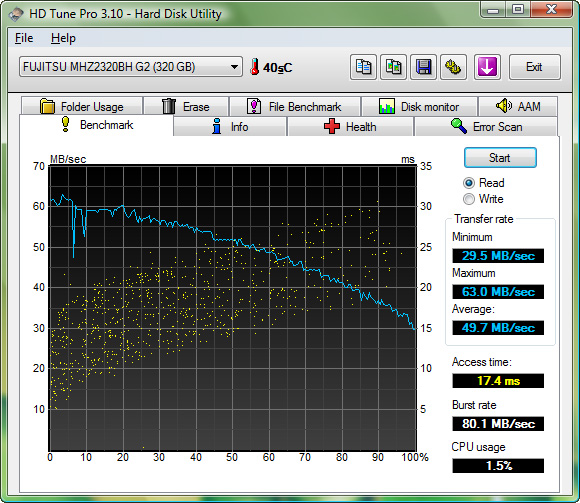Switch to the Erase tab
This screenshot has width=580, height=503.
[x=186, y=107]
